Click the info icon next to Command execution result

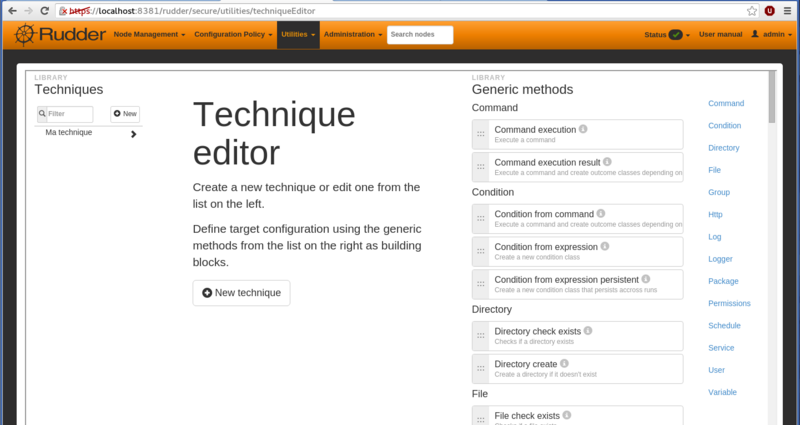coord(607,162)
